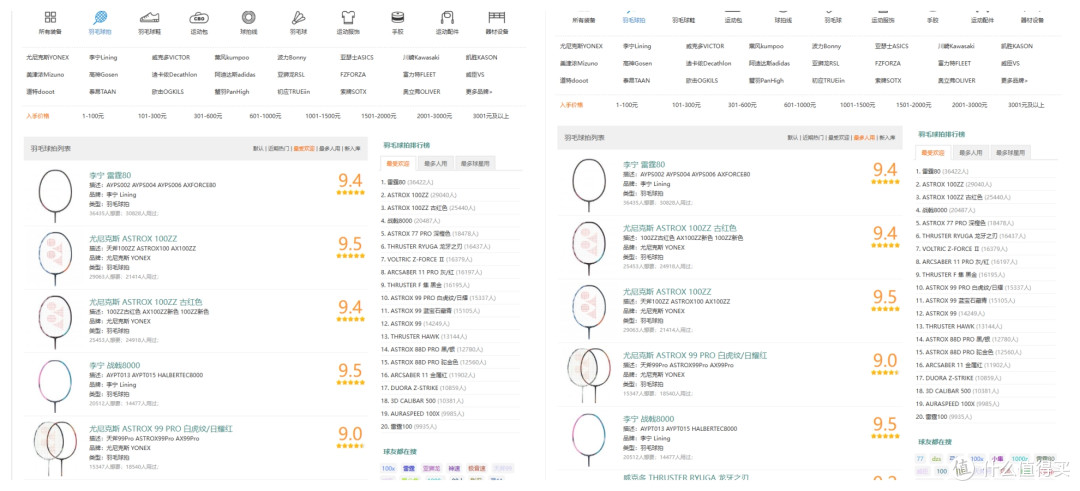
Task: Filter price 3001元及以上 in left page
Action: (491, 116)
